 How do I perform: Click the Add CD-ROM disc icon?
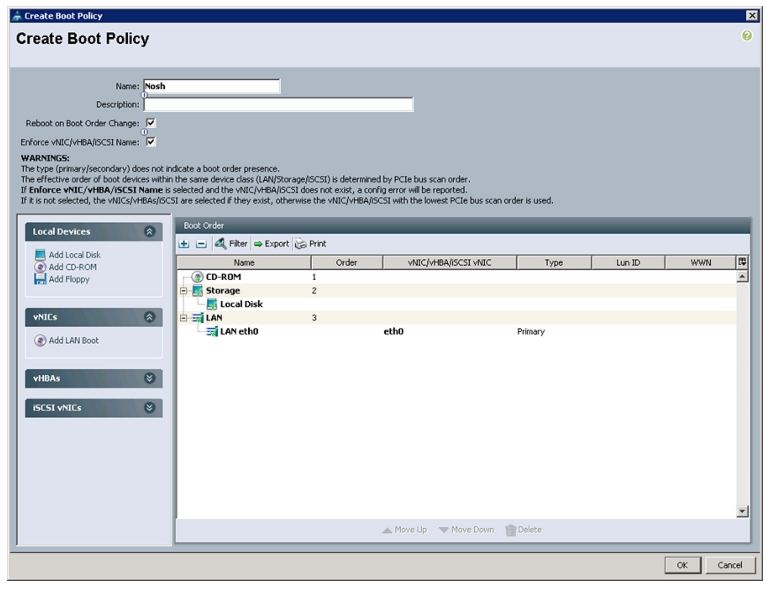[40, 267]
